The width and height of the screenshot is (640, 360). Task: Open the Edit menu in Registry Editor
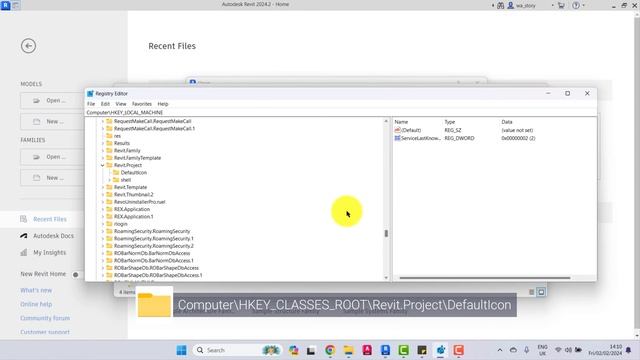105,104
